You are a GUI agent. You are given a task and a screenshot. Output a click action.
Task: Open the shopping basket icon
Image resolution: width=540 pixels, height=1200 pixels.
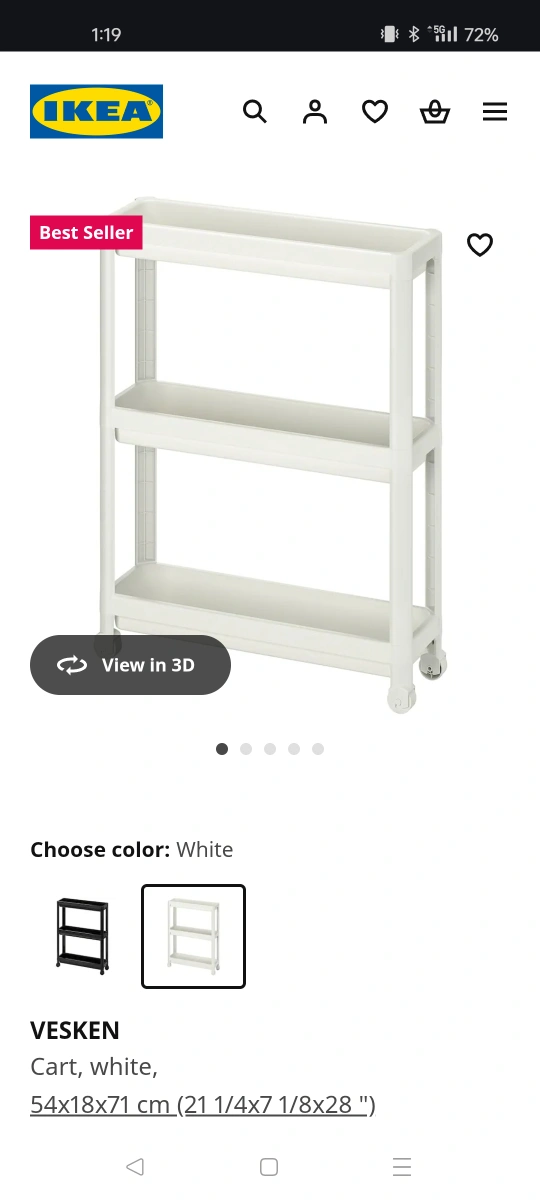[x=435, y=111]
